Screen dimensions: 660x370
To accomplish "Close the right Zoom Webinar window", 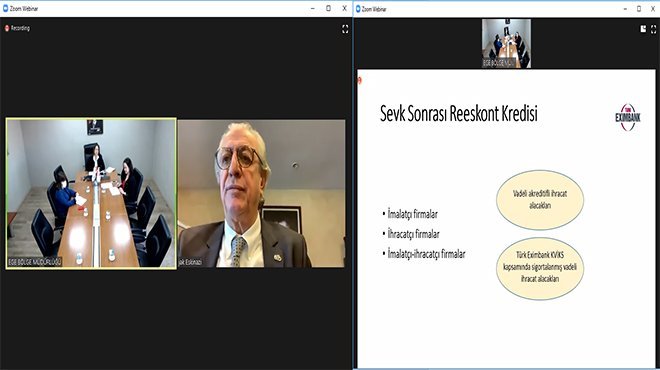I will click(x=653, y=8).
